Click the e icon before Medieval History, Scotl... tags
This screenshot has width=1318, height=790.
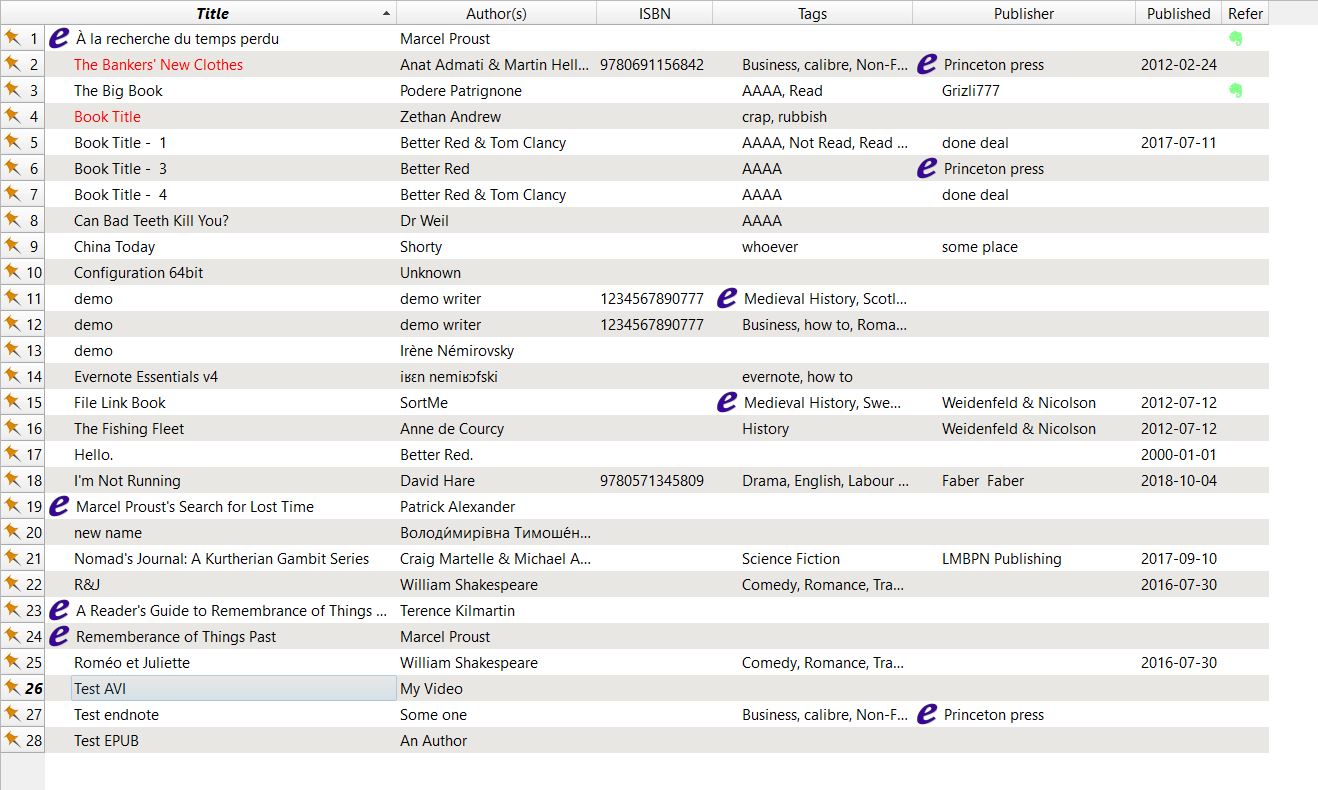pos(727,298)
